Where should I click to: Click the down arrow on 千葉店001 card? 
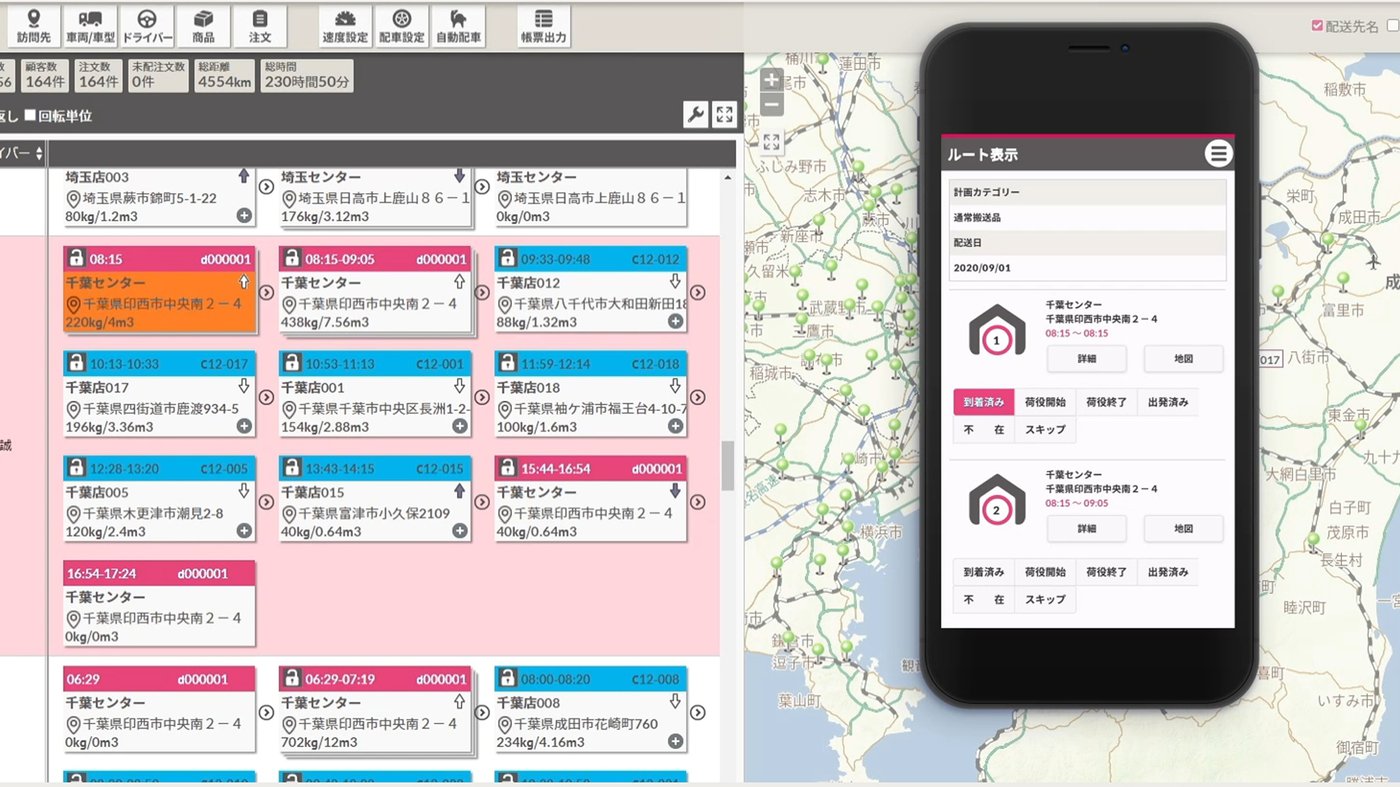460,386
